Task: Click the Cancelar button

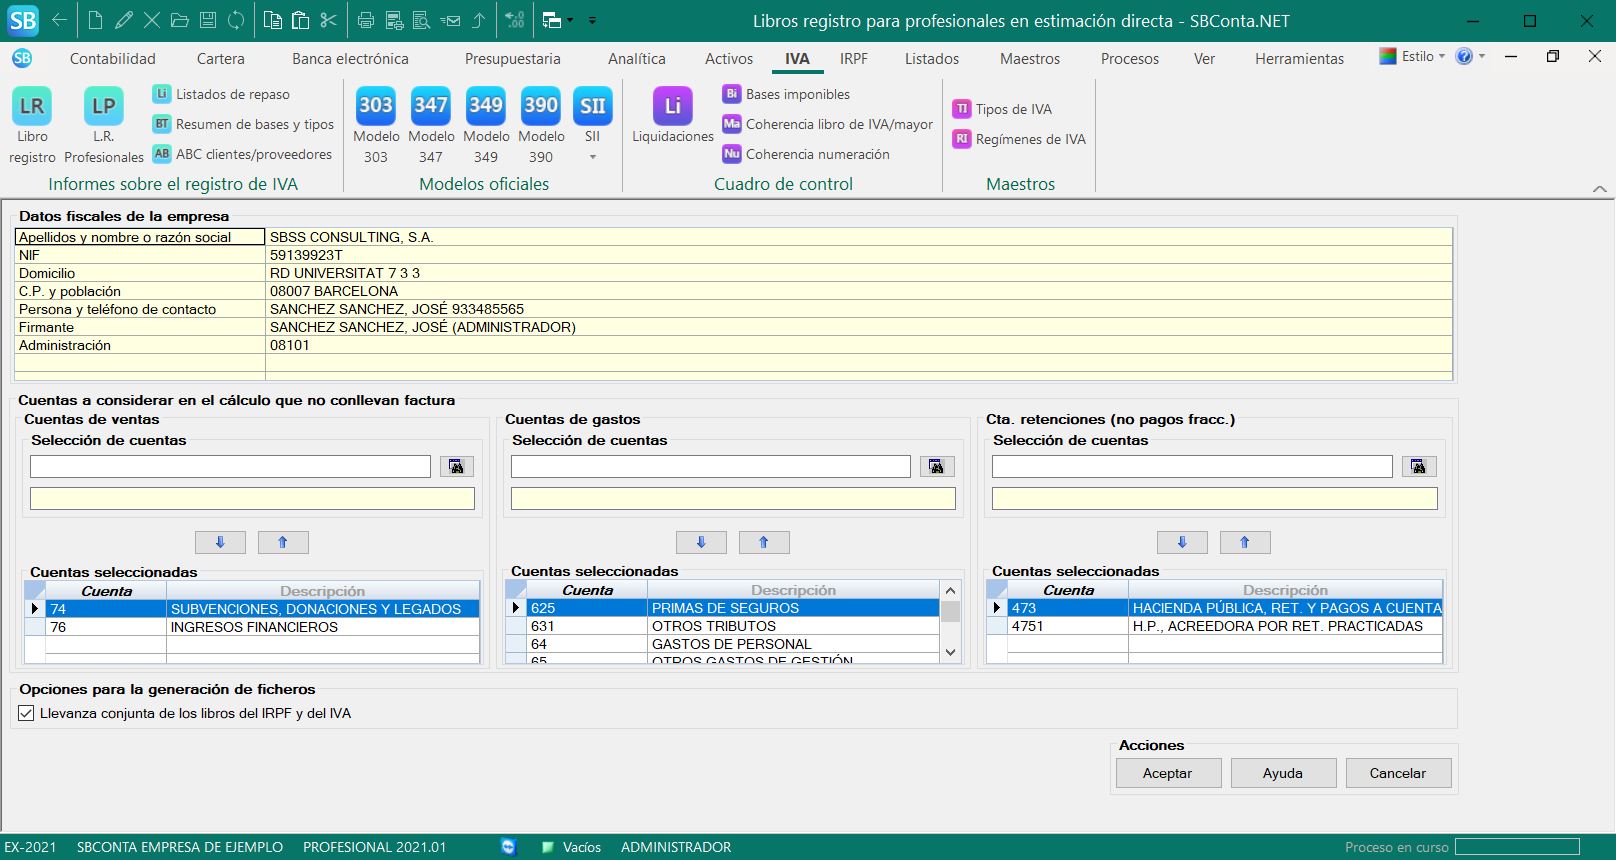Action: click(1397, 773)
